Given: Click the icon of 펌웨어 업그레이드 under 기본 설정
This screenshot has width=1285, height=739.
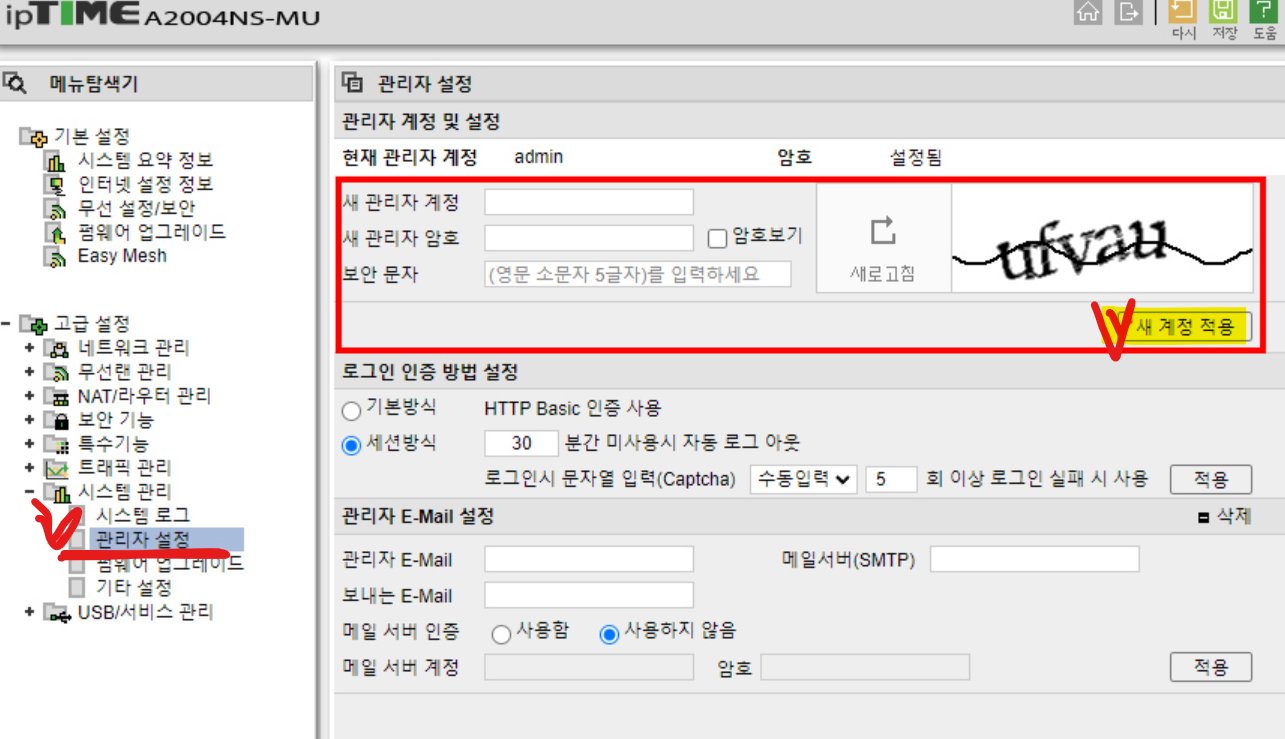Looking at the screenshot, I should pos(56,232).
